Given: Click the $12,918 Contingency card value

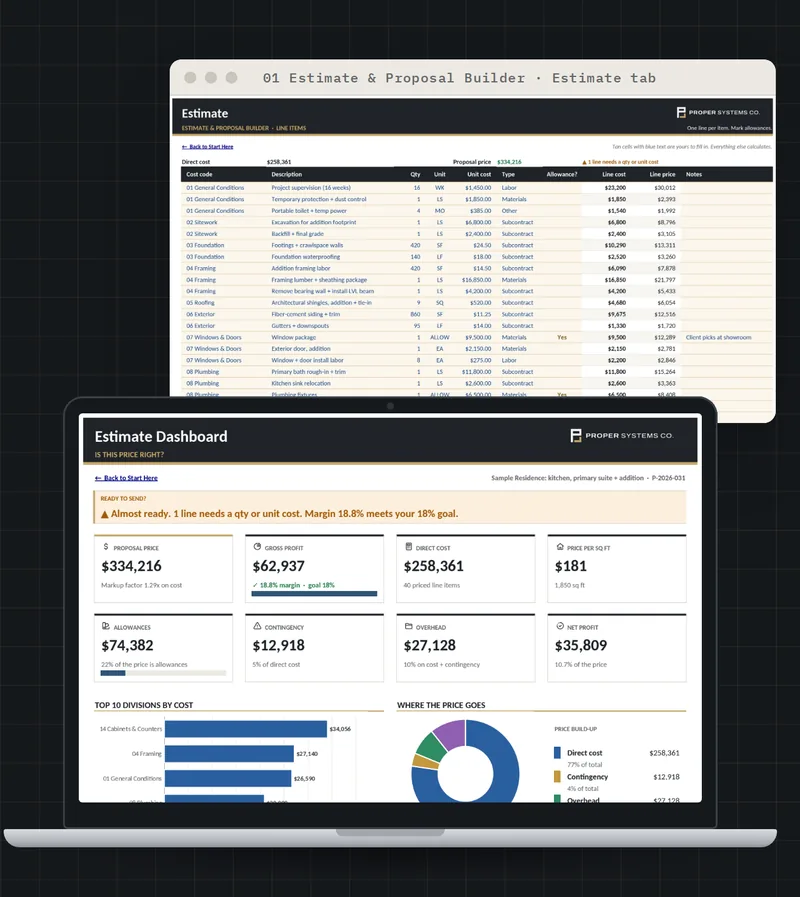Looking at the screenshot, I should pyautogui.click(x=279, y=645).
